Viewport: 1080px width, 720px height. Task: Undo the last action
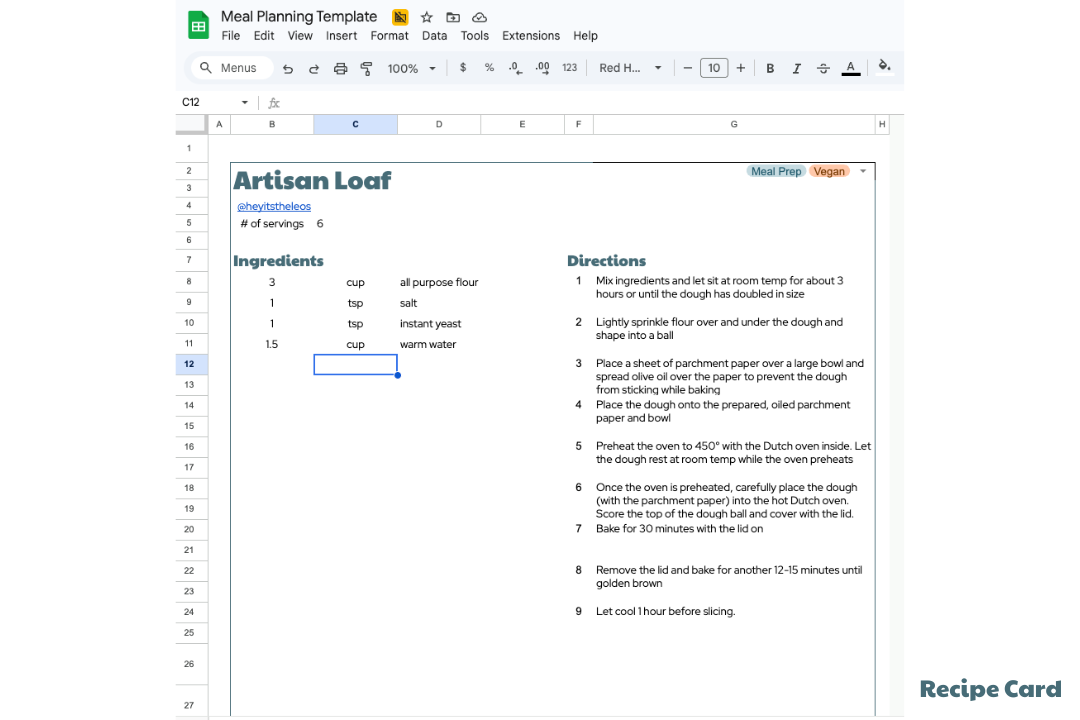point(288,68)
